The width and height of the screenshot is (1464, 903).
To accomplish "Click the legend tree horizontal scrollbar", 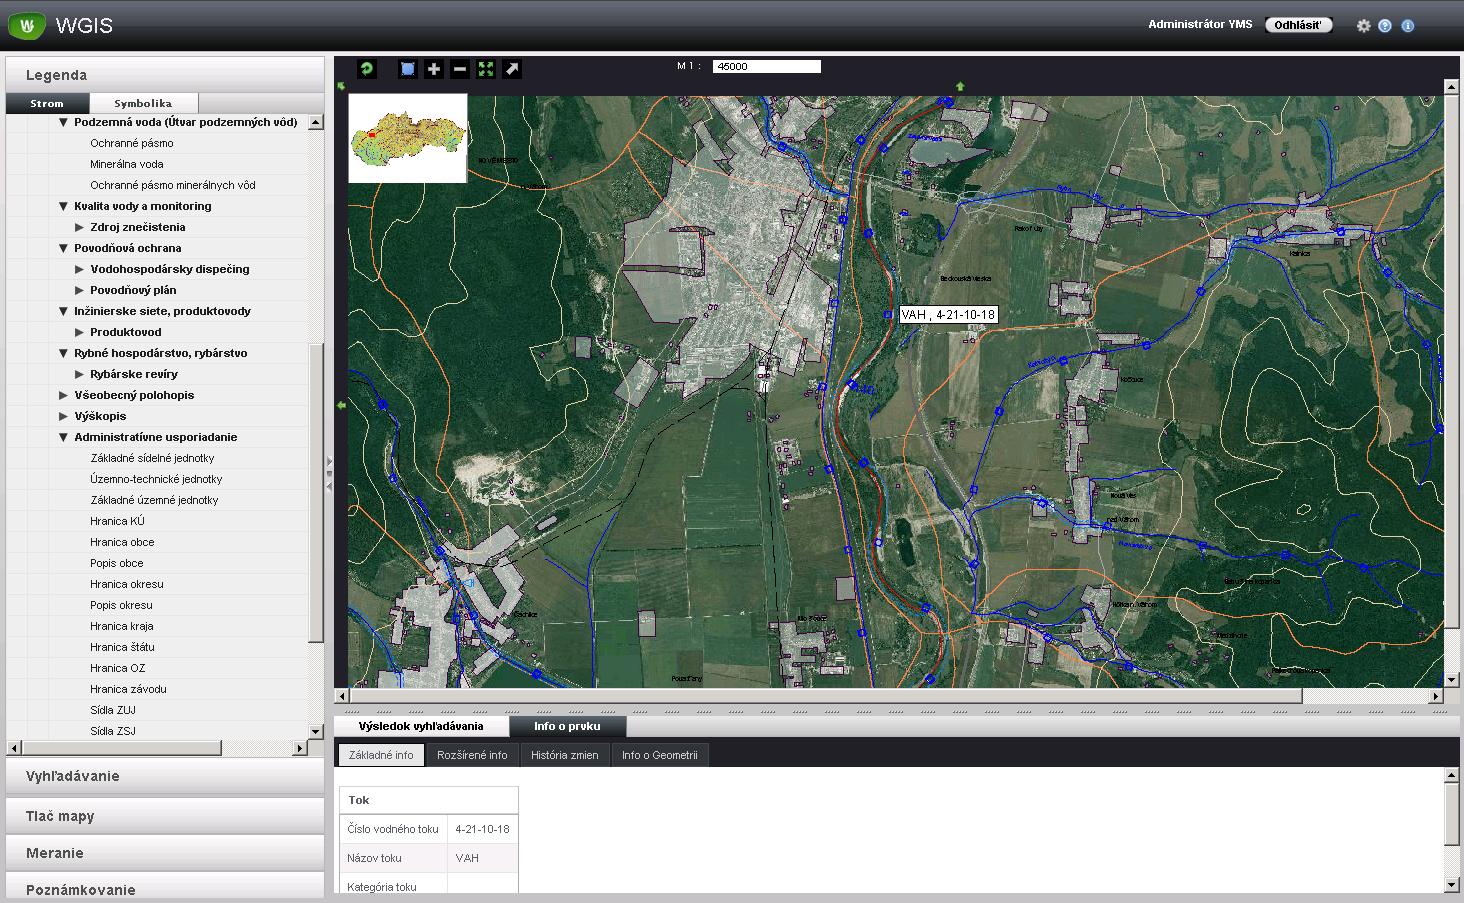I will point(121,748).
